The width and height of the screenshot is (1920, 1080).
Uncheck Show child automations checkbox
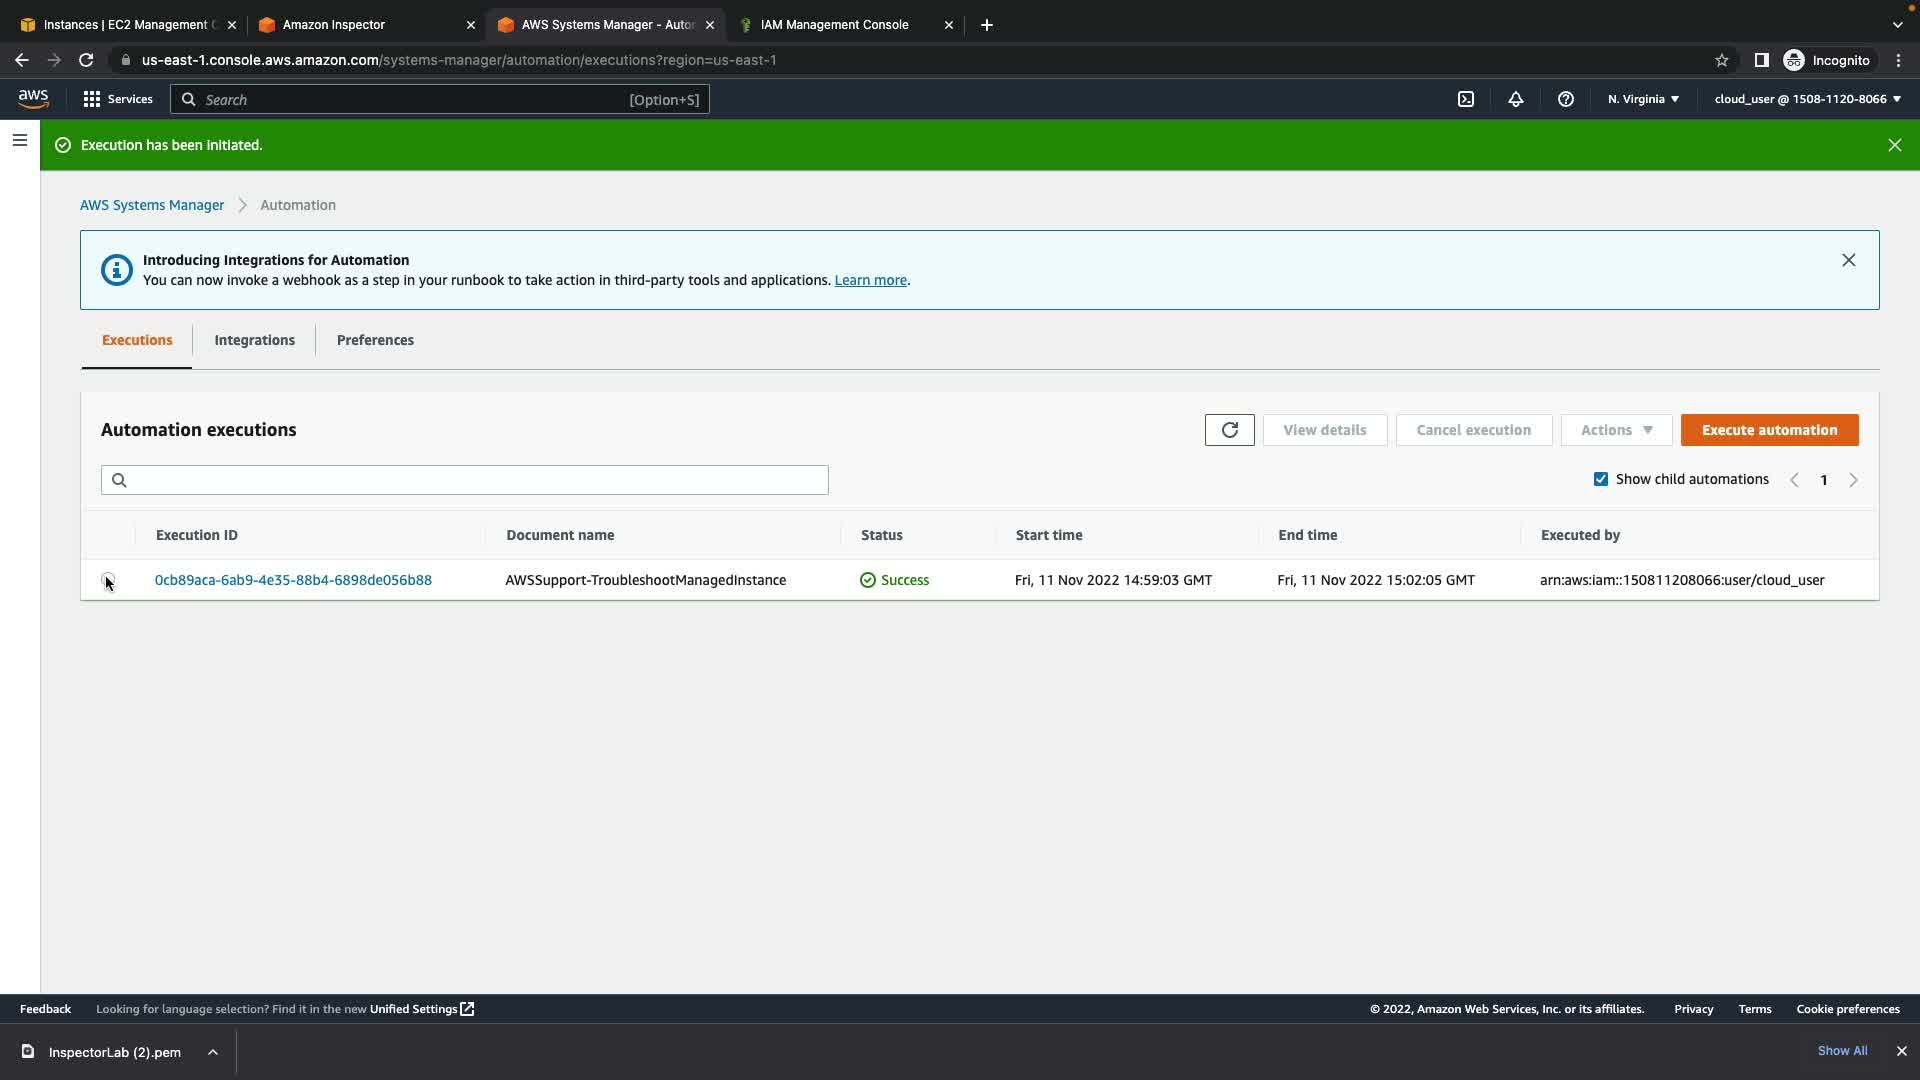point(1601,479)
